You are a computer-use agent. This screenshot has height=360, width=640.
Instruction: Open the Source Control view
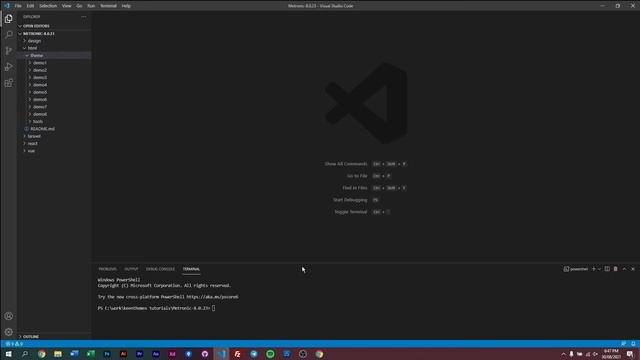[9, 51]
